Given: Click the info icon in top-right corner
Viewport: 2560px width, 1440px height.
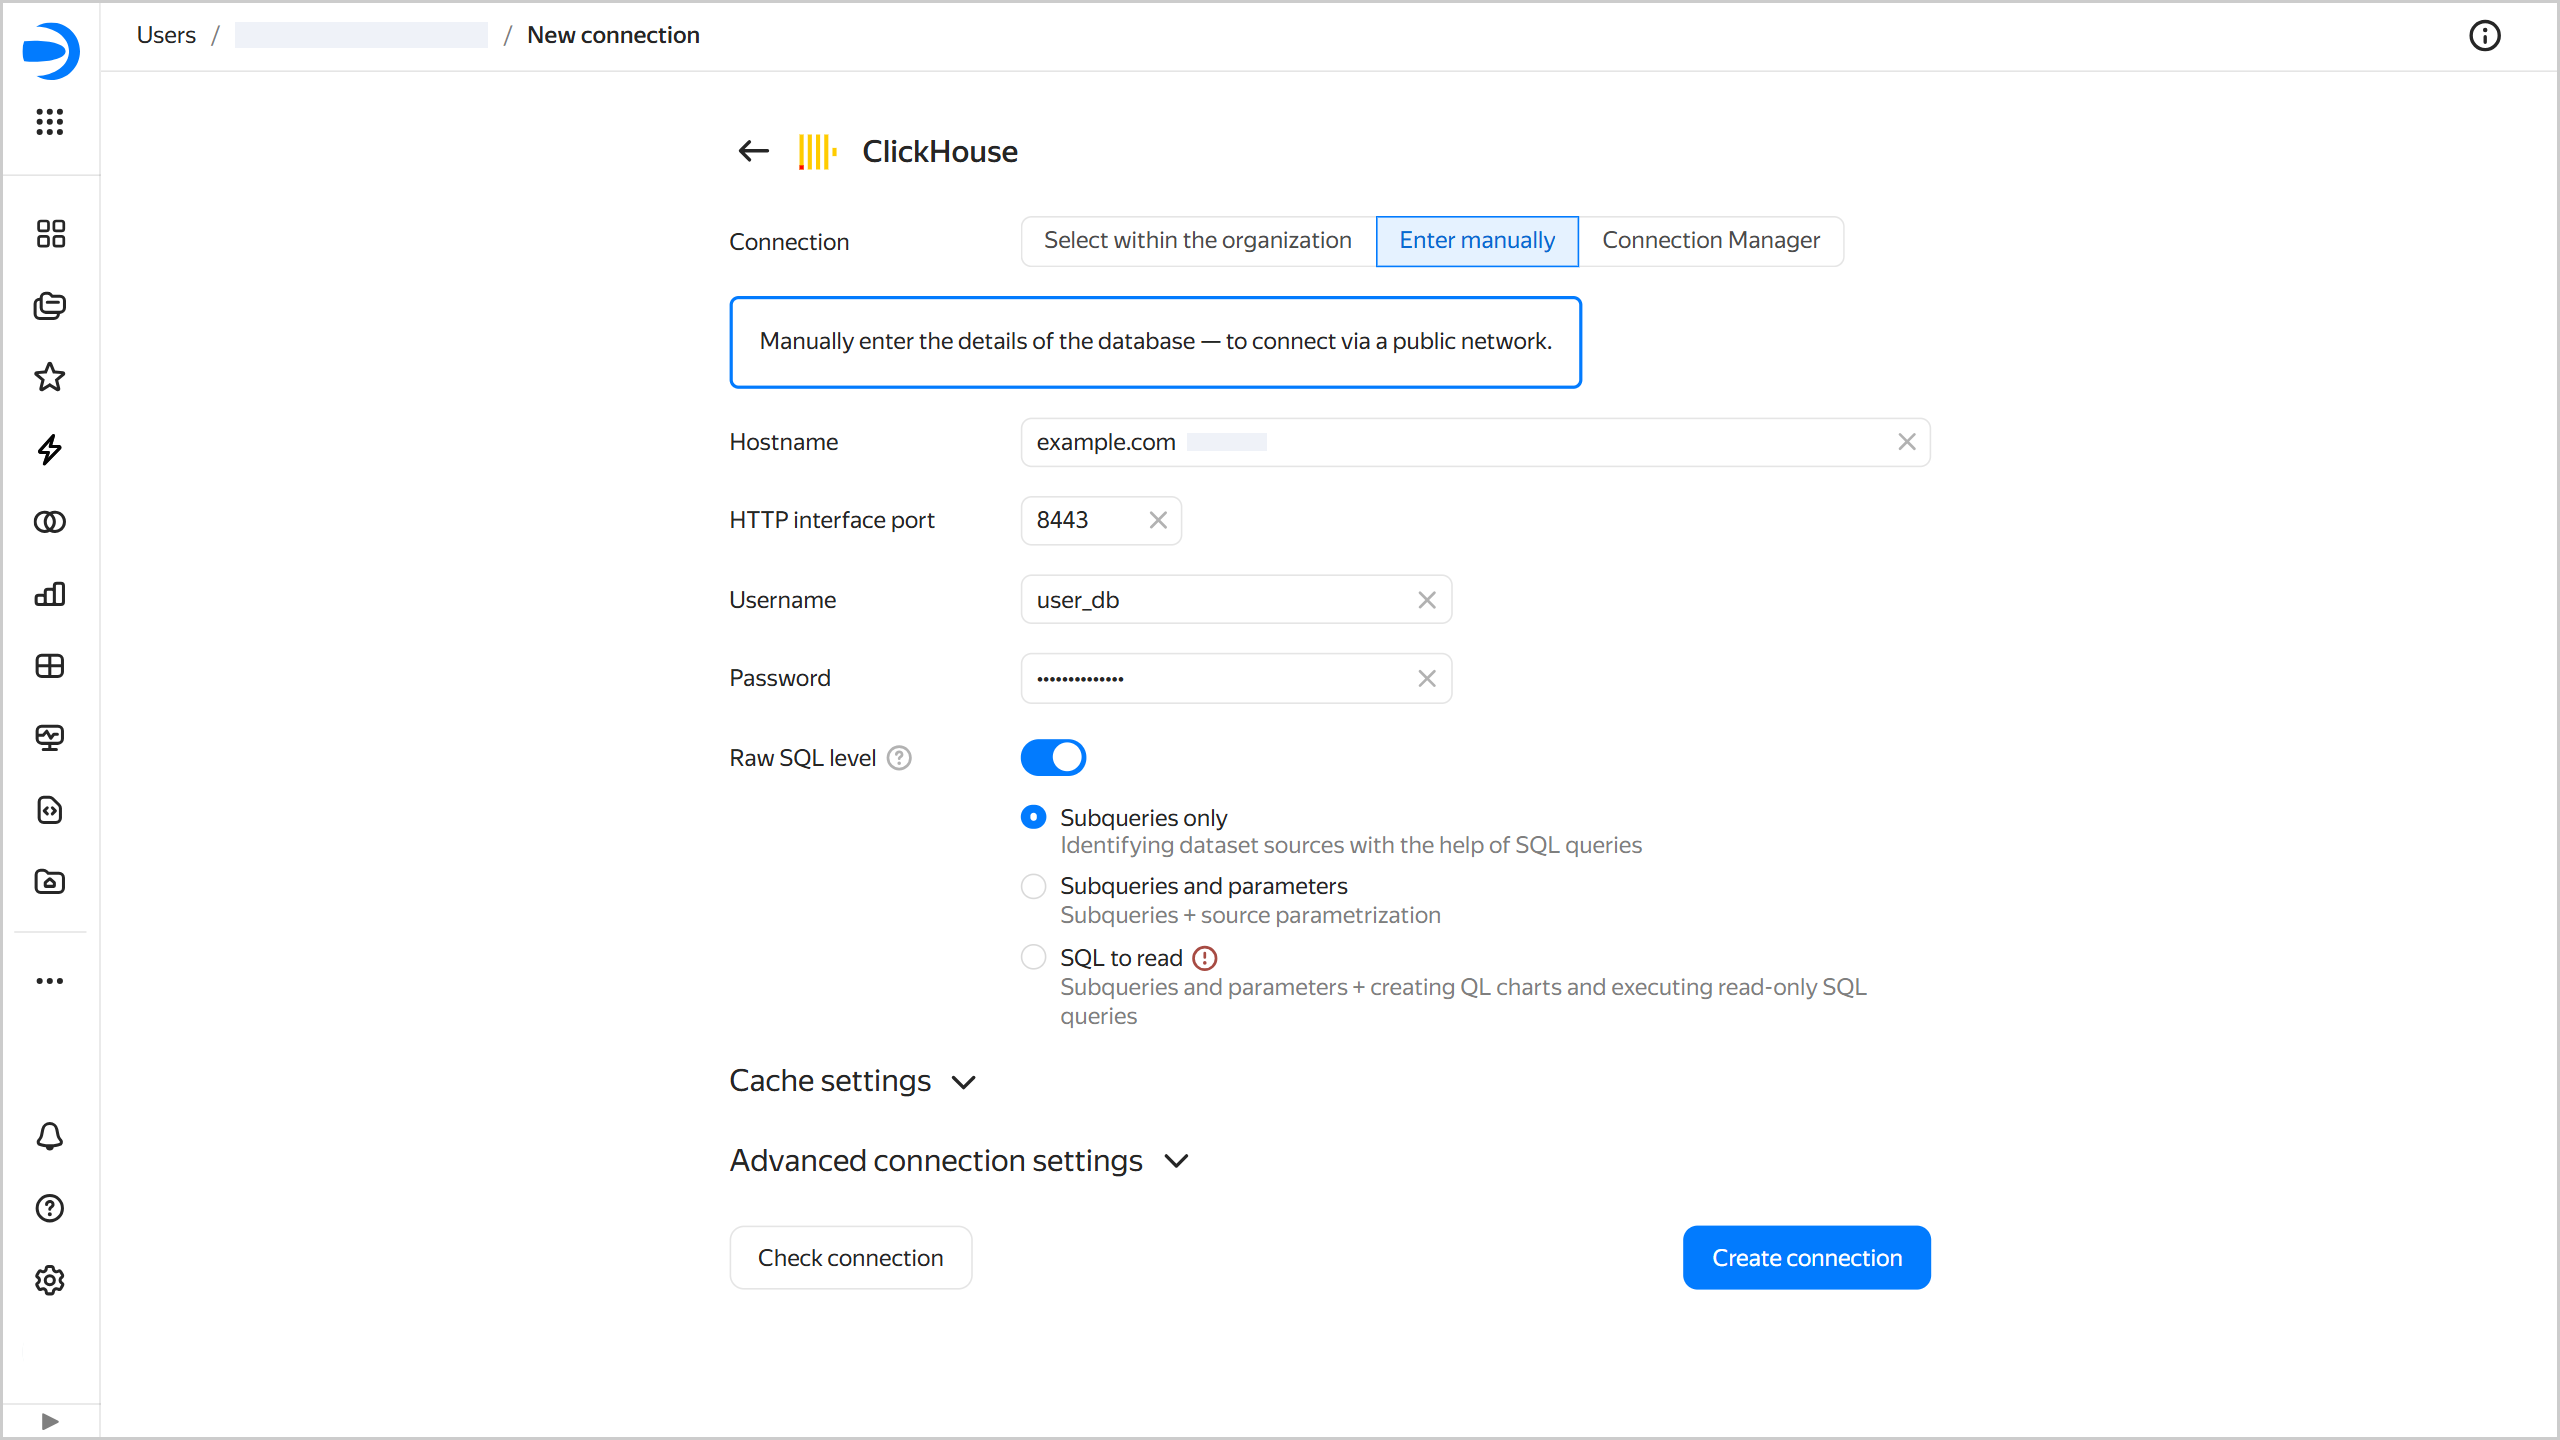Looking at the screenshot, I should (2485, 36).
